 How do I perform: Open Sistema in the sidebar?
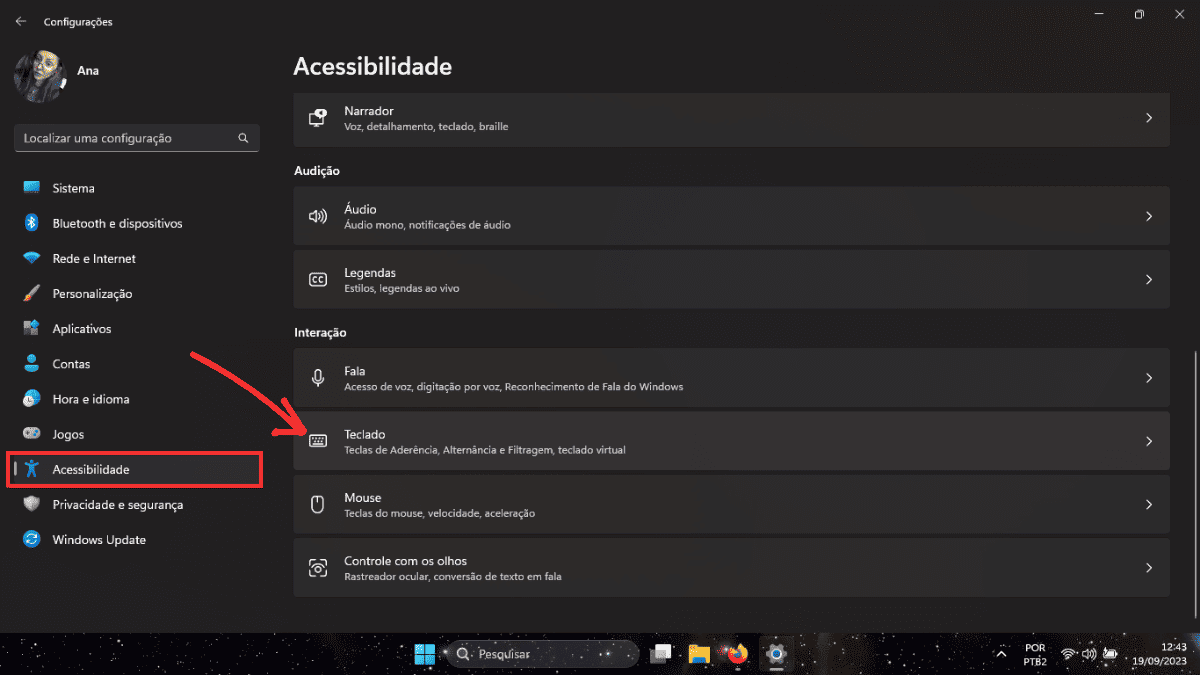(x=74, y=188)
